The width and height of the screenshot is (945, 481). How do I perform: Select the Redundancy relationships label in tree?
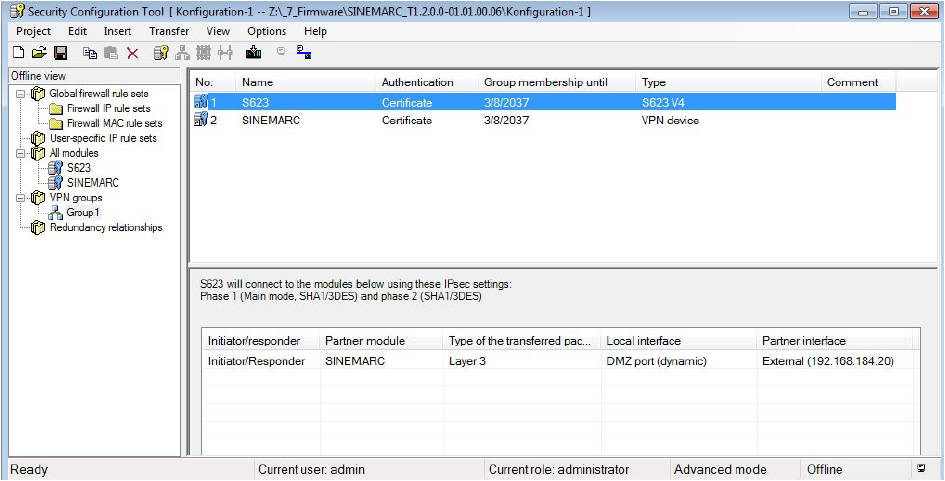click(x=106, y=227)
